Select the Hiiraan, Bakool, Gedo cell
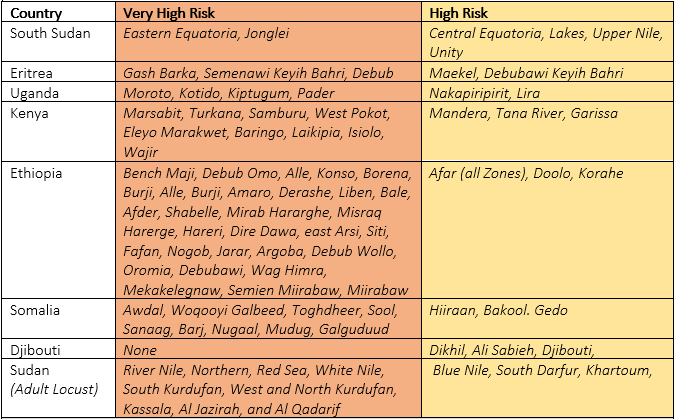This screenshot has width=675, height=419. point(547,319)
